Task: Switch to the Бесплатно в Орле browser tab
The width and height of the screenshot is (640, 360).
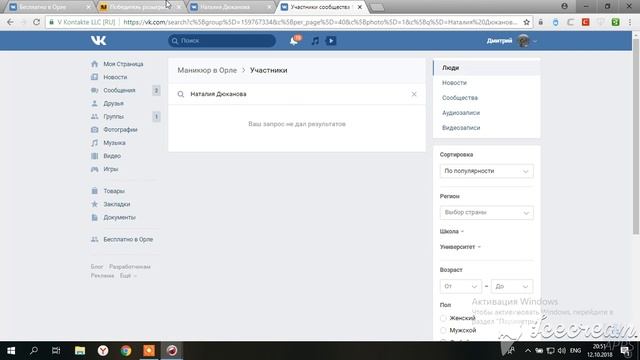Action: (x=49, y=7)
